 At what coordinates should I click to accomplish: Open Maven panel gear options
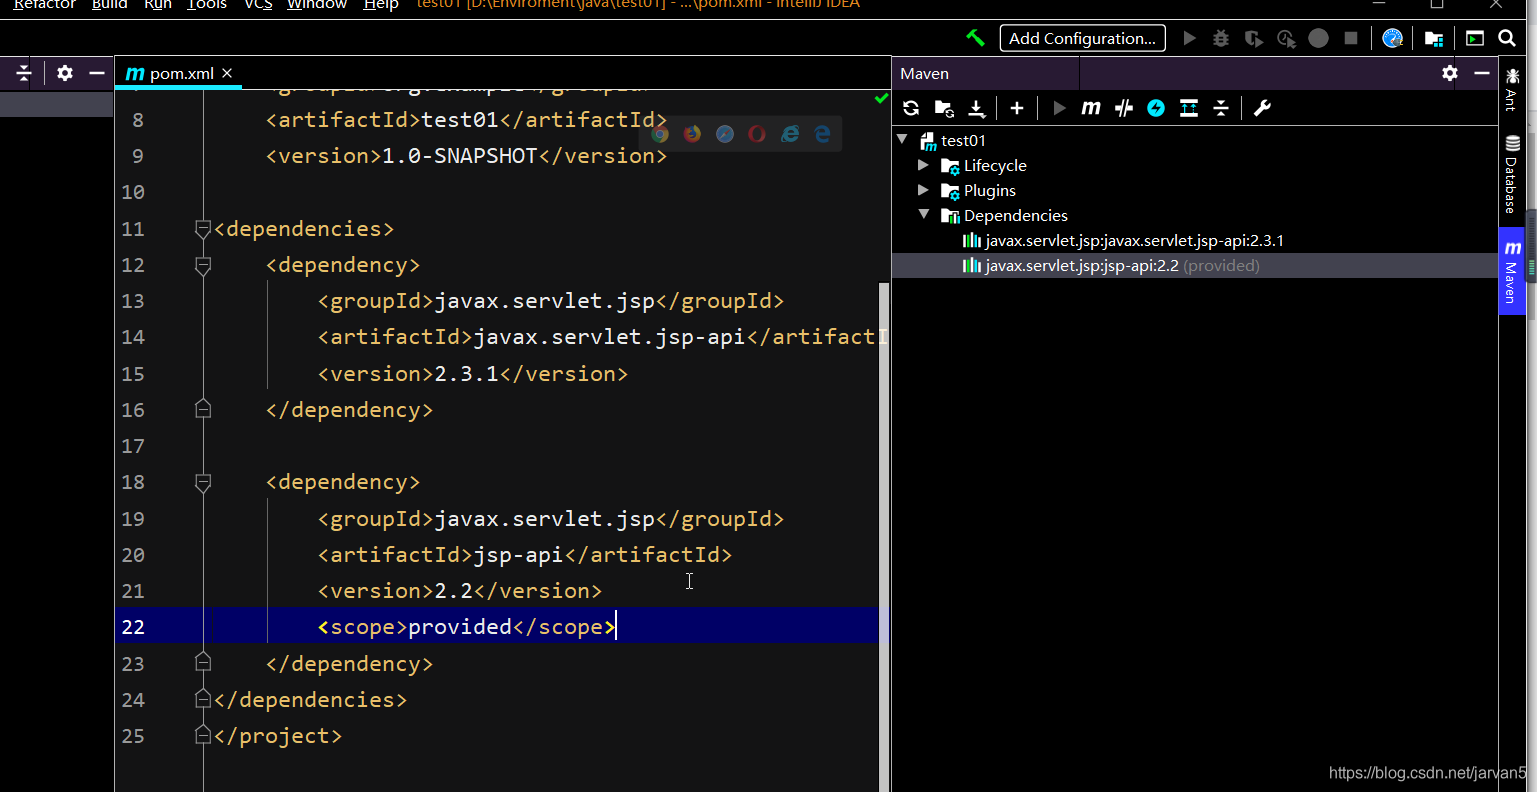[1450, 73]
